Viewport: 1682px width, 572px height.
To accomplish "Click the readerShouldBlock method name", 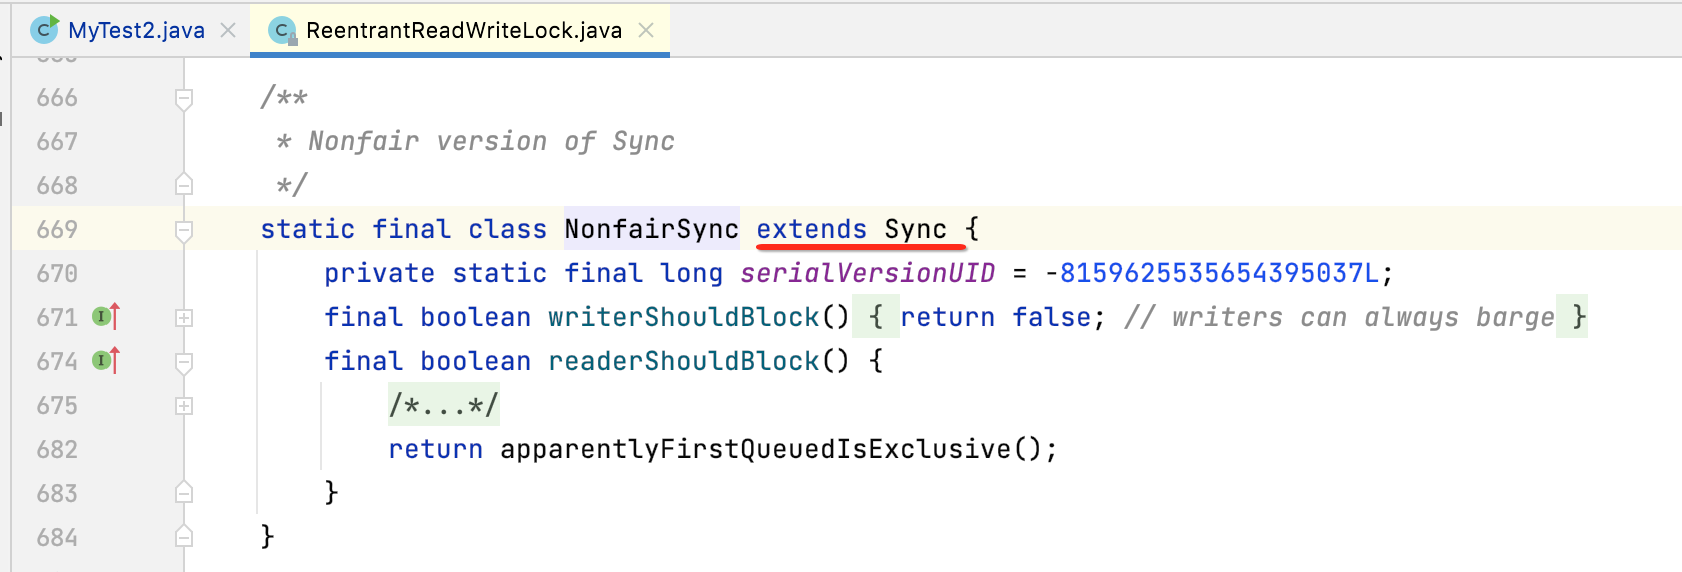I will click(683, 361).
